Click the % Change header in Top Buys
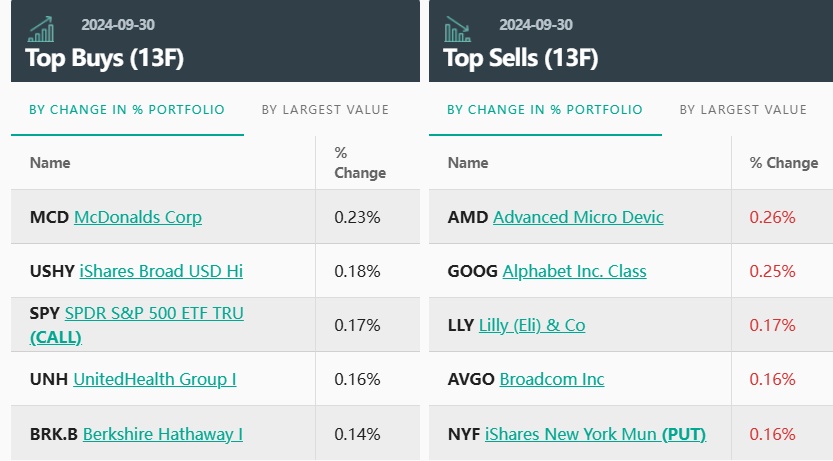 click(x=360, y=163)
